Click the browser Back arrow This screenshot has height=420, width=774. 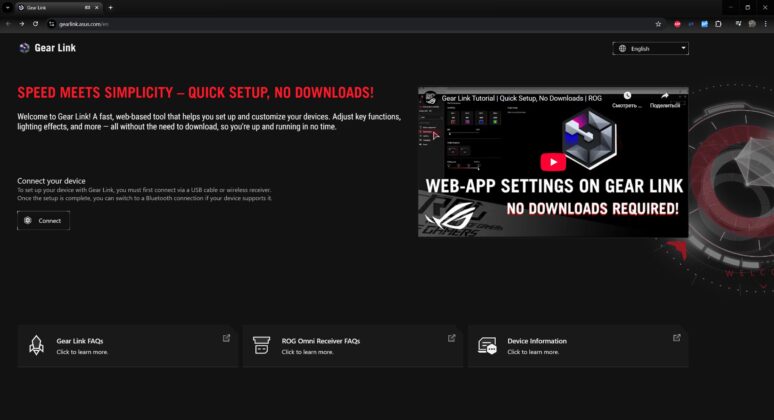click(8, 24)
